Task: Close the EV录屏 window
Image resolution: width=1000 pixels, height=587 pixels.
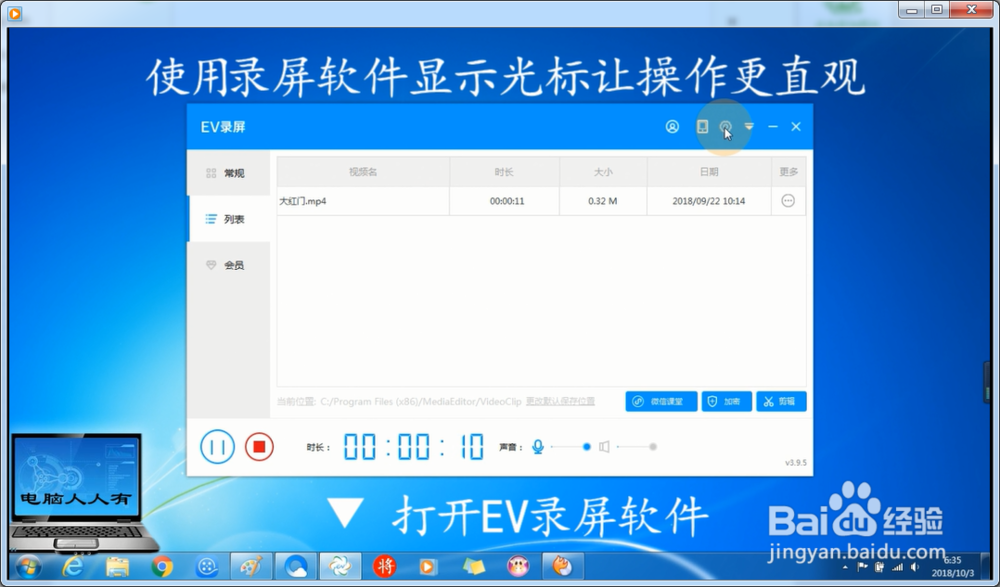Action: click(796, 126)
